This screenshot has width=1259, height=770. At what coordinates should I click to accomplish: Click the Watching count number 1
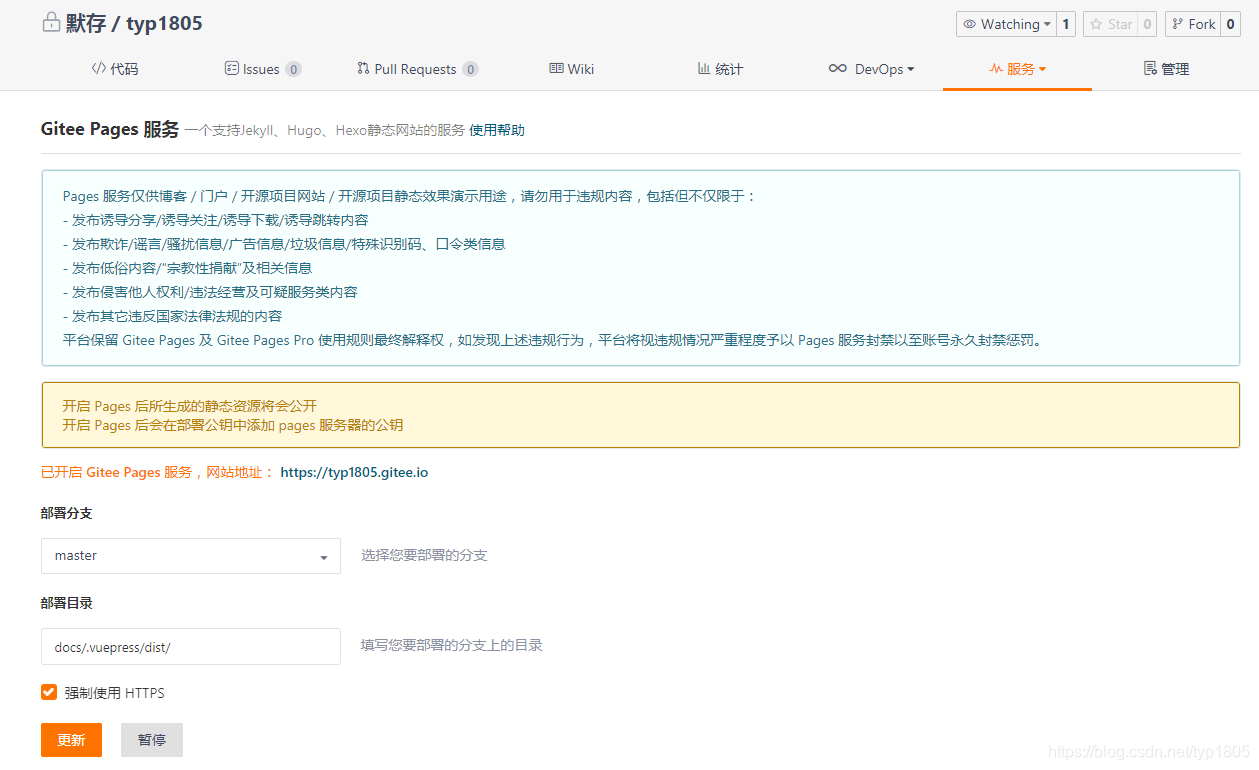coord(1066,24)
